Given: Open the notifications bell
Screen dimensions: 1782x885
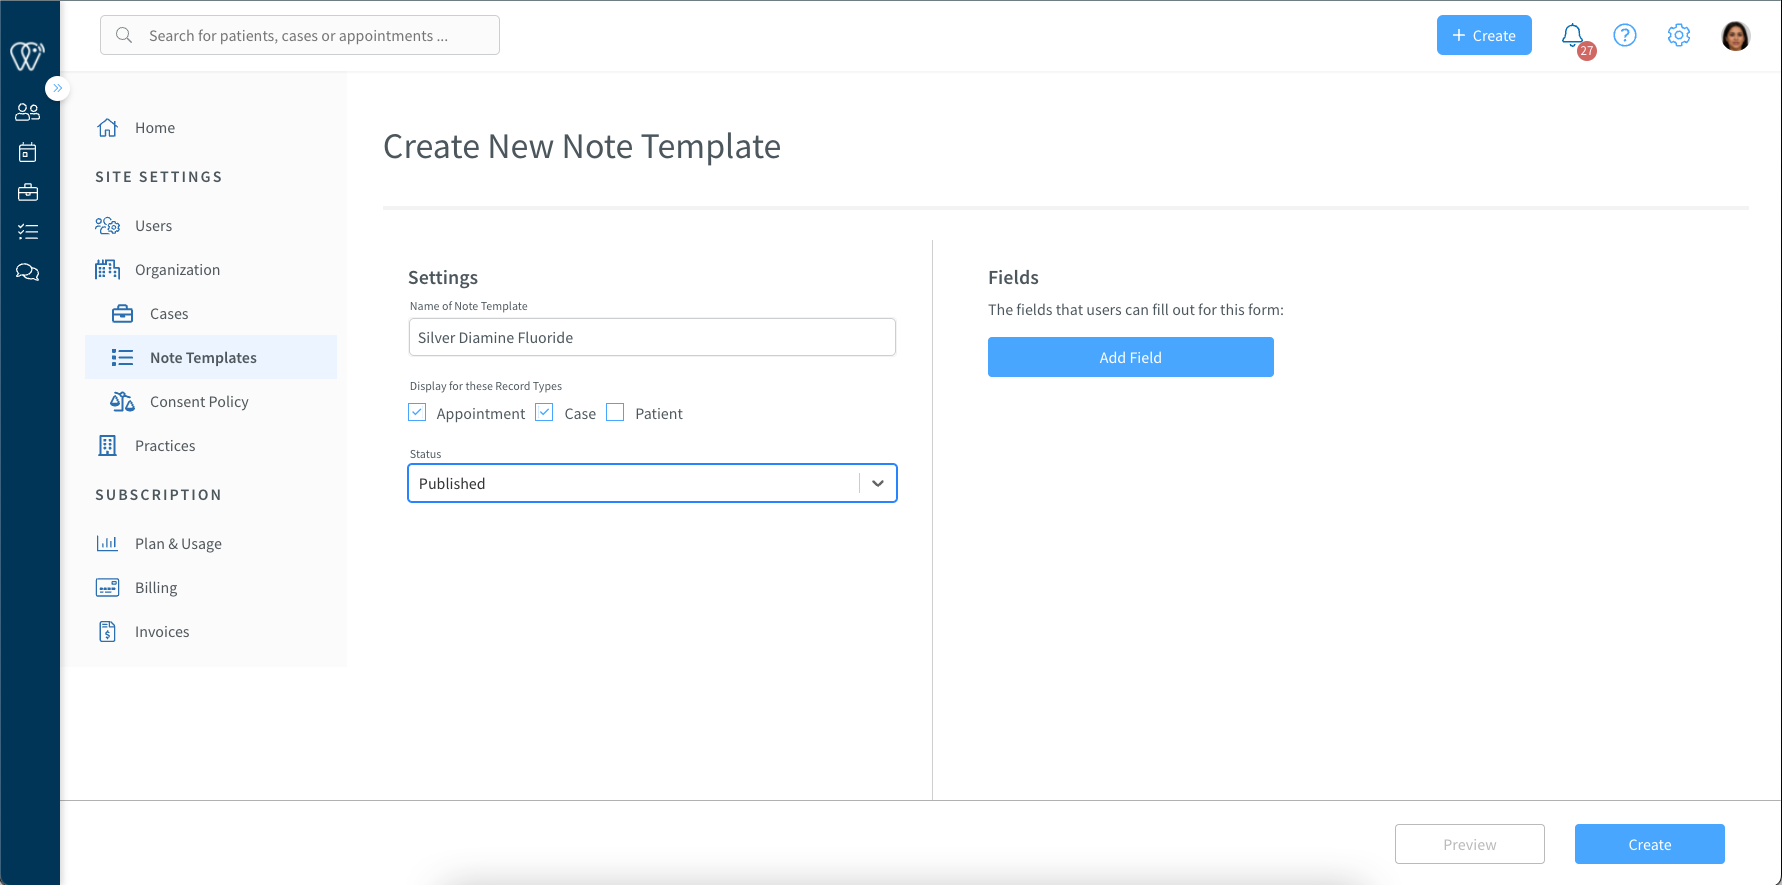Looking at the screenshot, I should tap(1573, 36).
